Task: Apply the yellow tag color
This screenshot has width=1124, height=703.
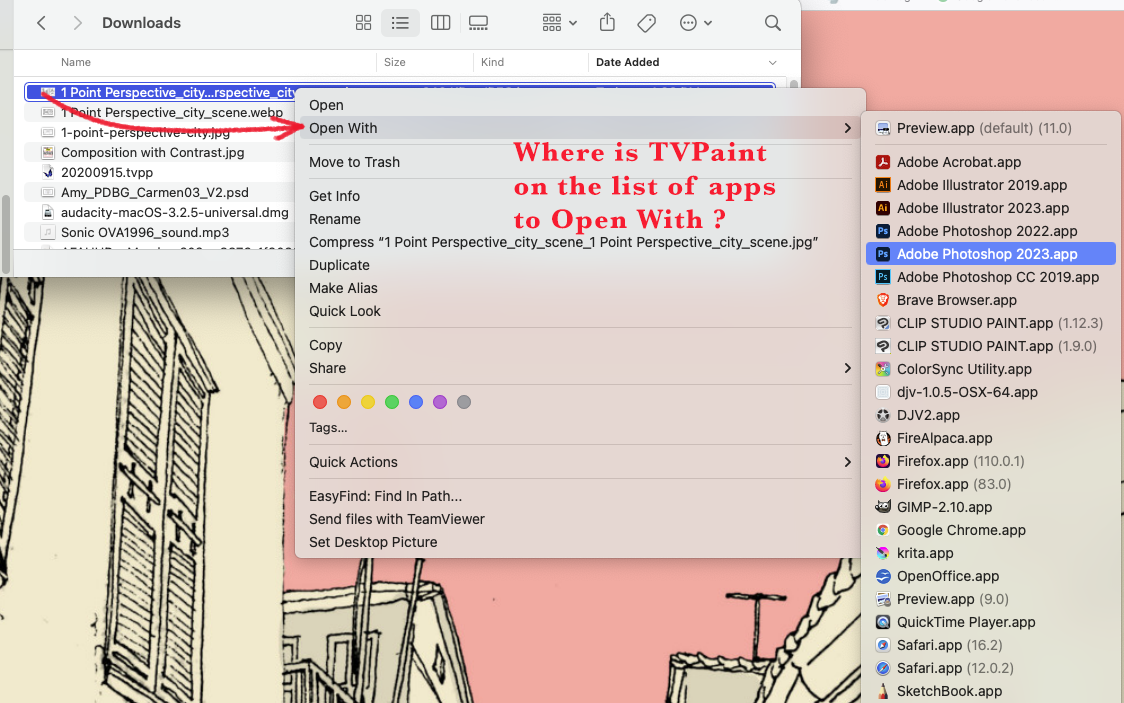Action: (x=368, y=402)
